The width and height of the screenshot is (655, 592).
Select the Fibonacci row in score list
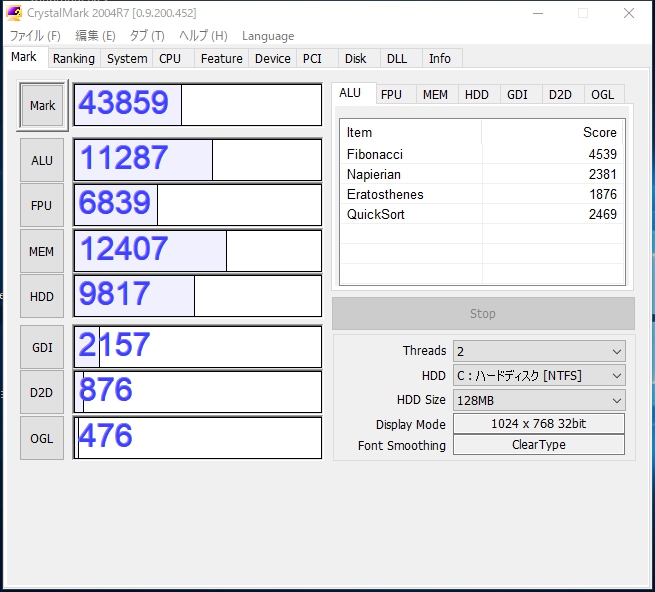point(481,155)
